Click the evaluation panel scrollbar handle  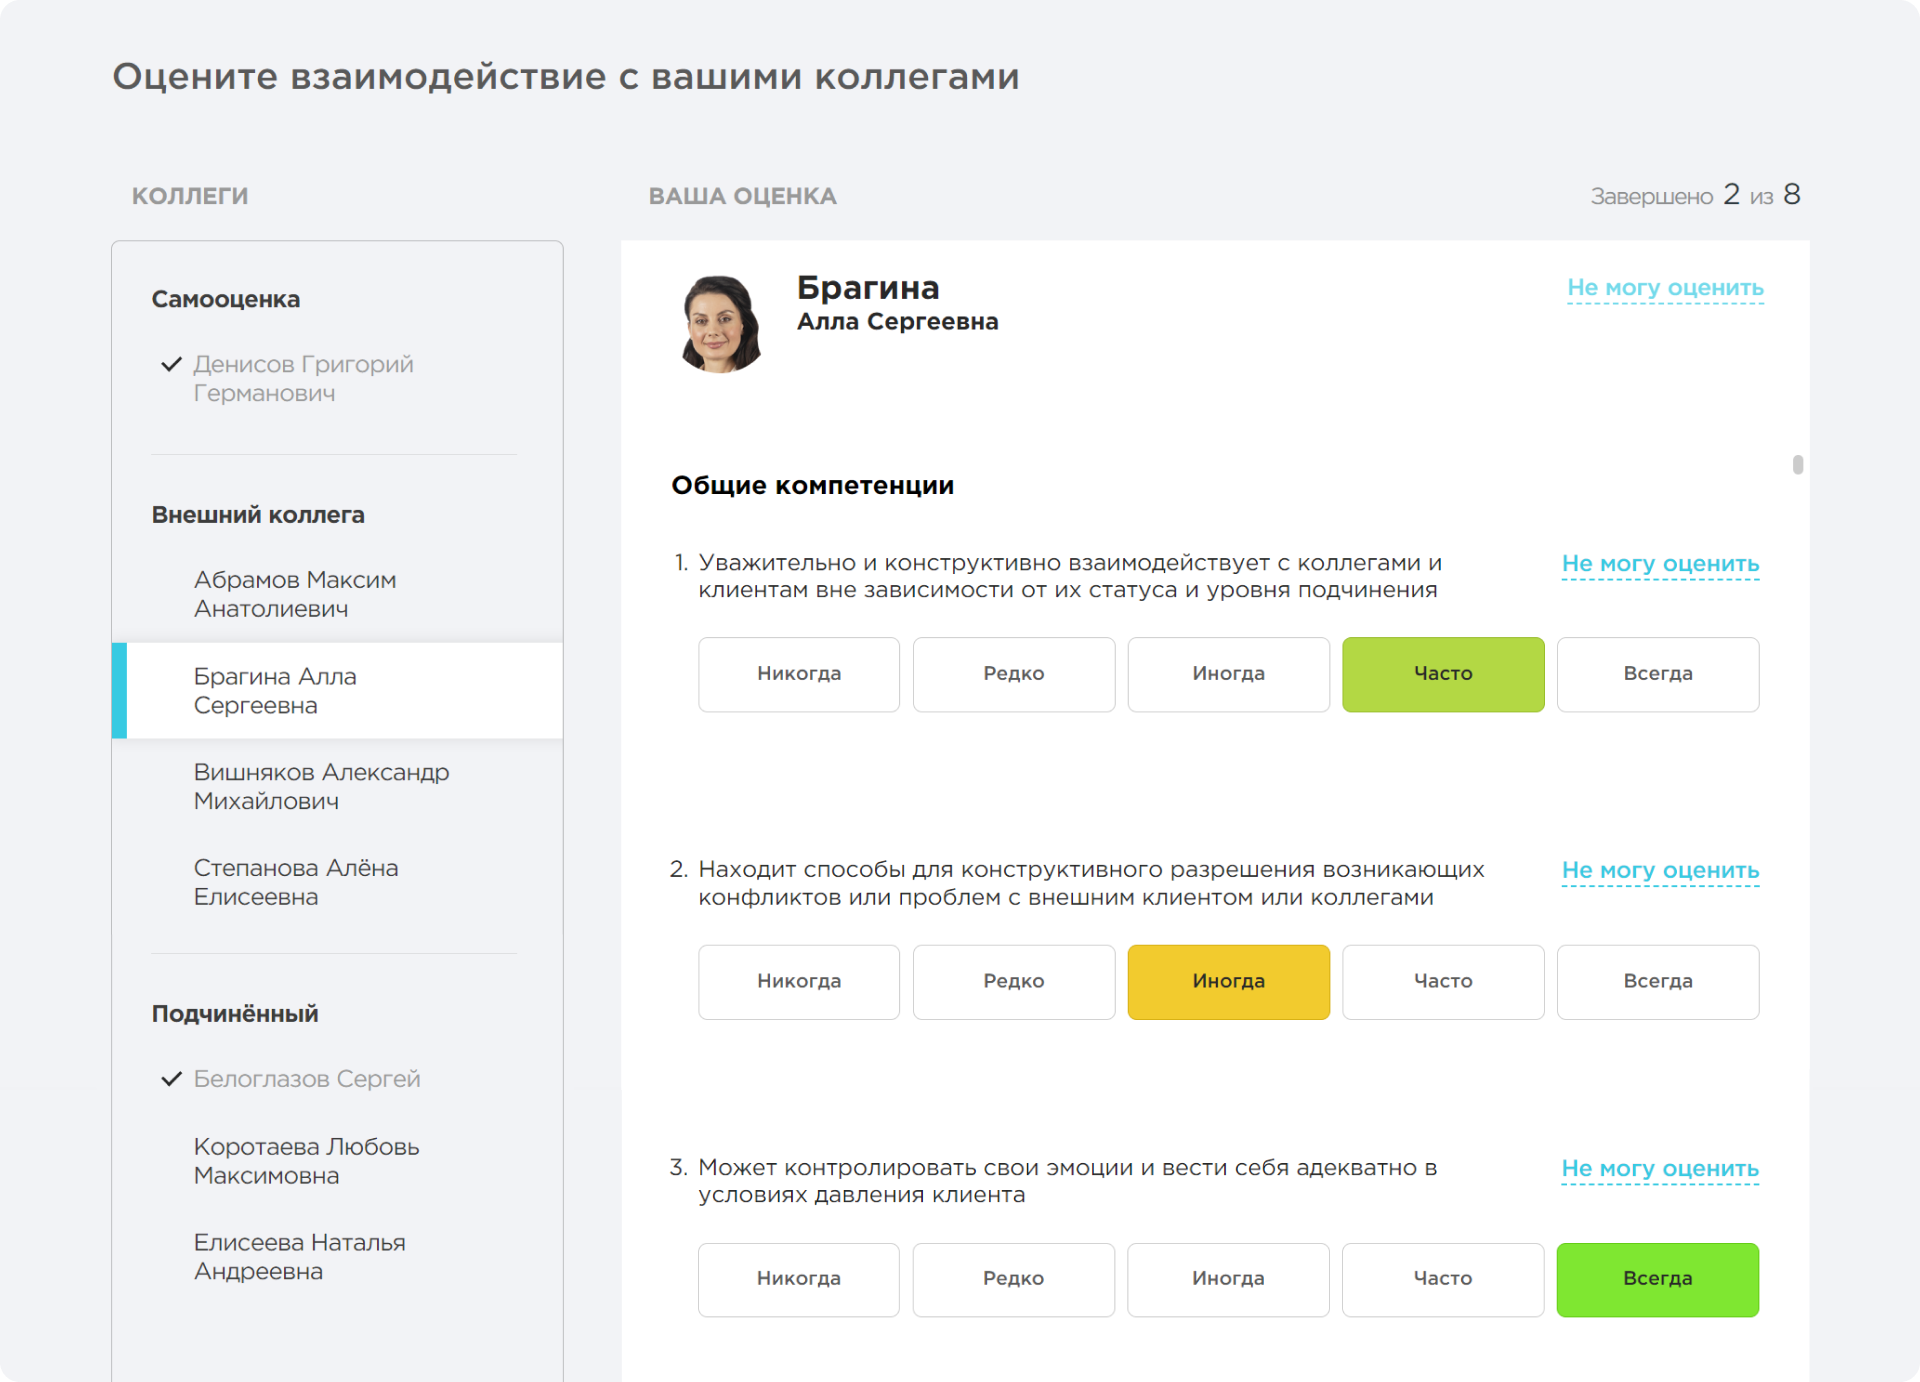coord(1797,465)
